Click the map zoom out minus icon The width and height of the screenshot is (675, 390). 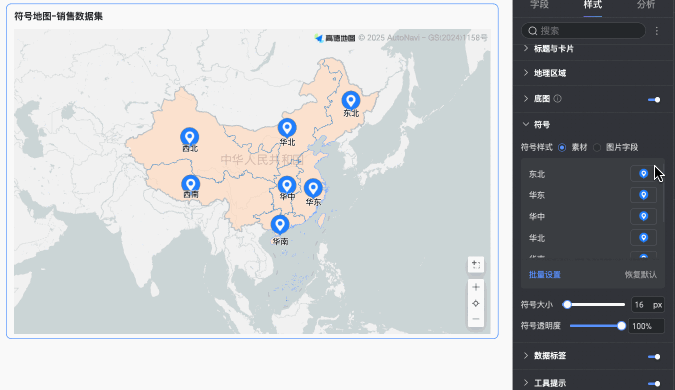[x=476, y=319]
